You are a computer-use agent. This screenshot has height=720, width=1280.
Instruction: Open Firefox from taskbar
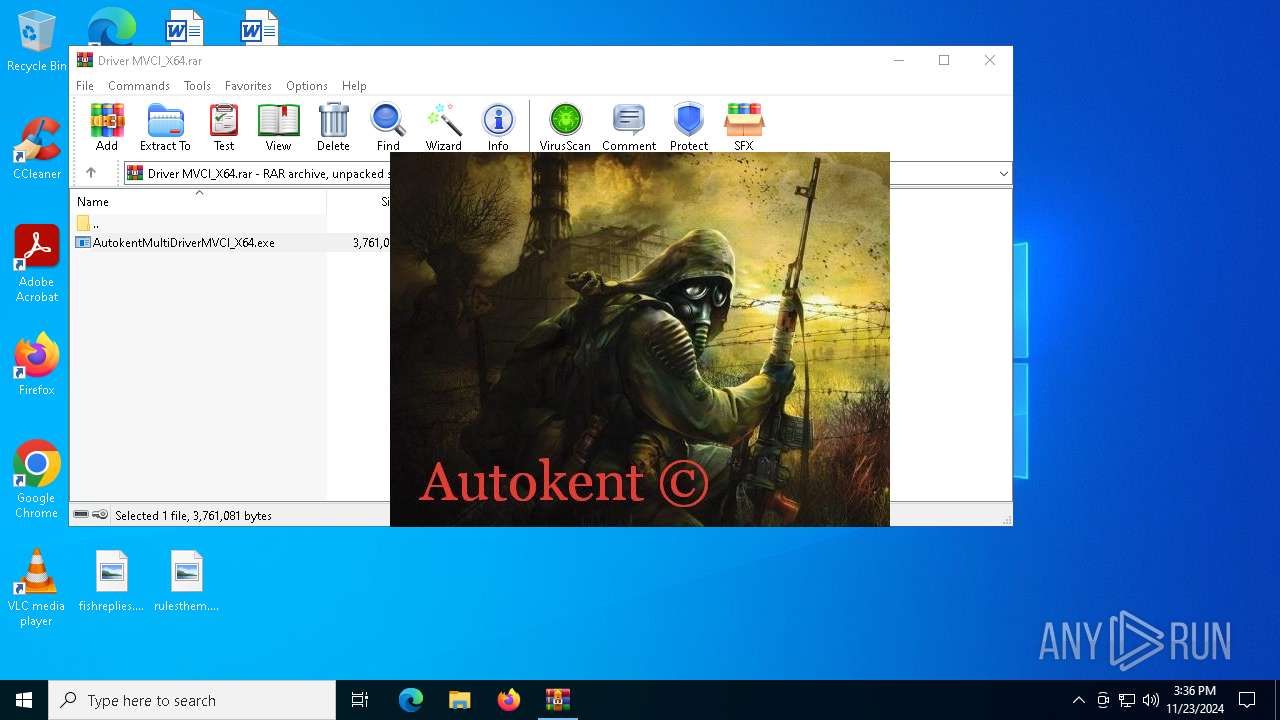click(x=508, y=700)
